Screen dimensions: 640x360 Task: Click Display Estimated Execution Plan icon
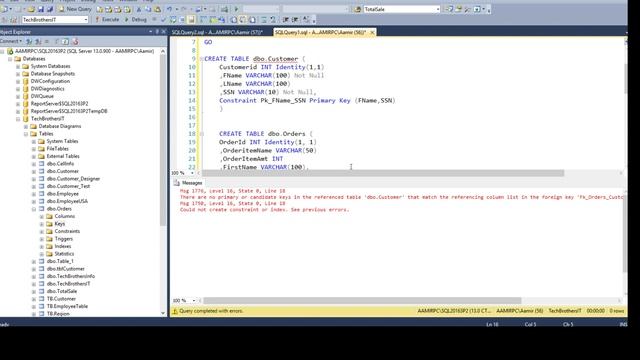tap(173, 20)
